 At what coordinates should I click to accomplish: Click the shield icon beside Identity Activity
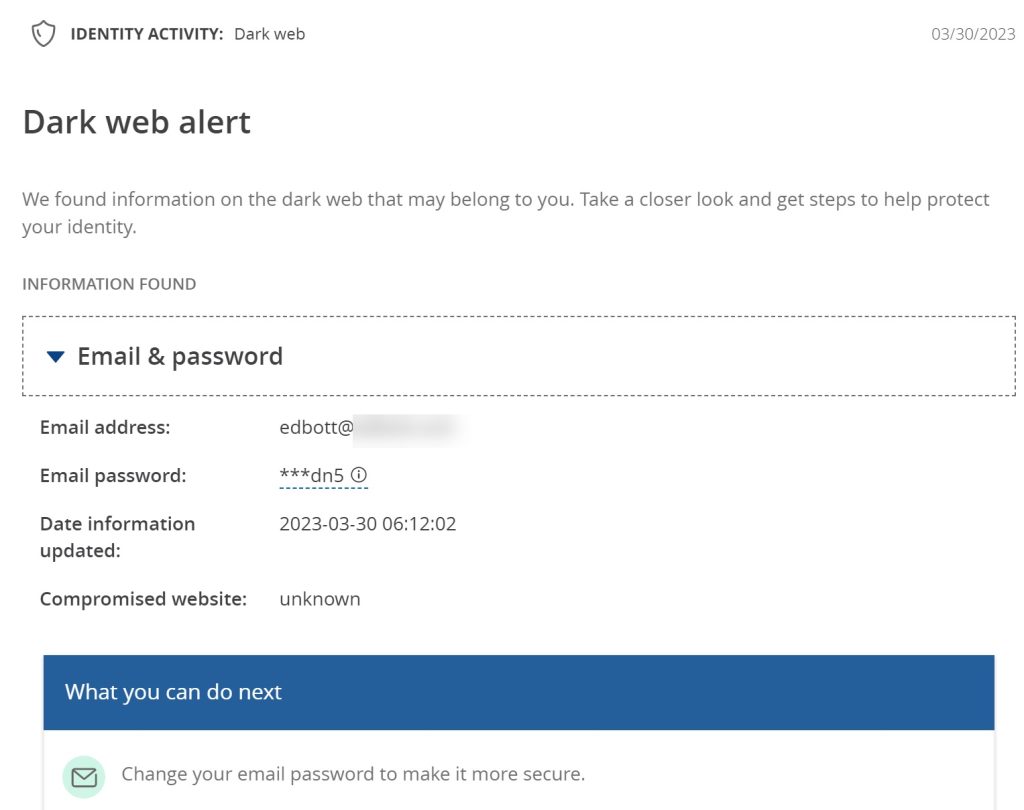pos(42,35)
